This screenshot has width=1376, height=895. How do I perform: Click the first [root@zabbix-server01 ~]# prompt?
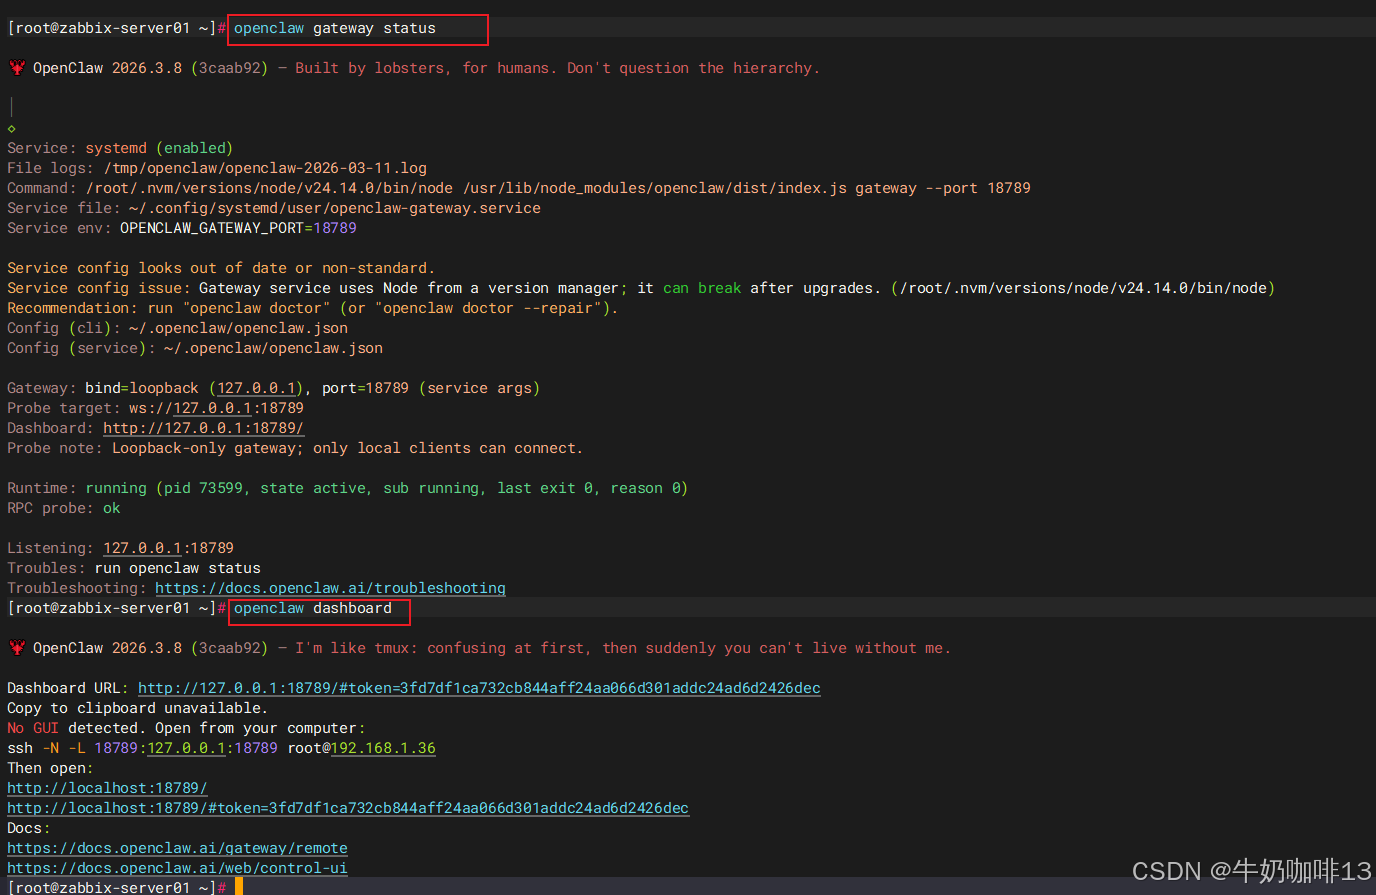click(117, 28)
